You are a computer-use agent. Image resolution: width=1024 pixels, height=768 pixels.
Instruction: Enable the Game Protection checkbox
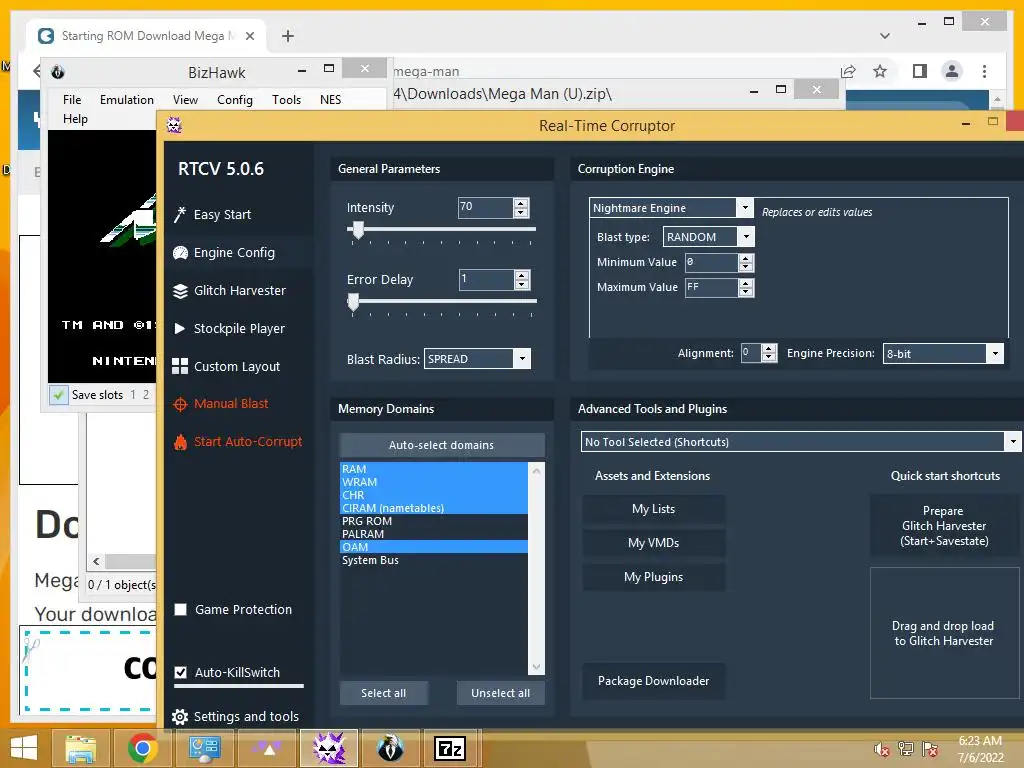coord(181,609)
